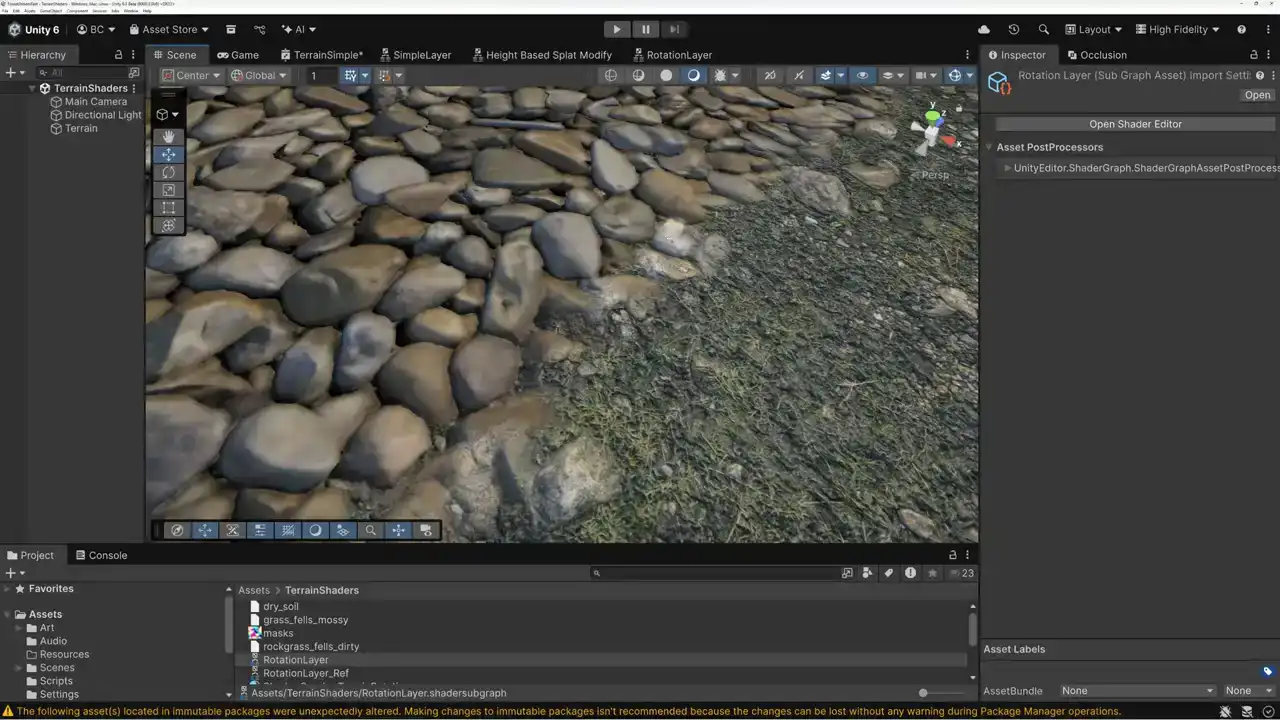The width and height of the screenshot is (1280, 720).
Task: Select the RotationLayer_Ref asset
Action: 305,673
